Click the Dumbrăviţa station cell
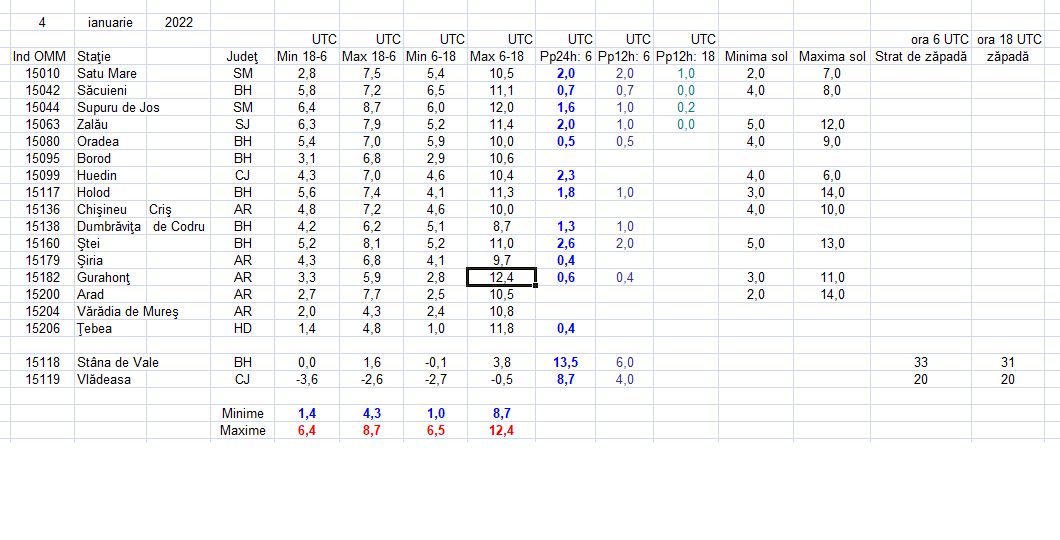The height and width of the screenshot is (540, 1060). 110,226
